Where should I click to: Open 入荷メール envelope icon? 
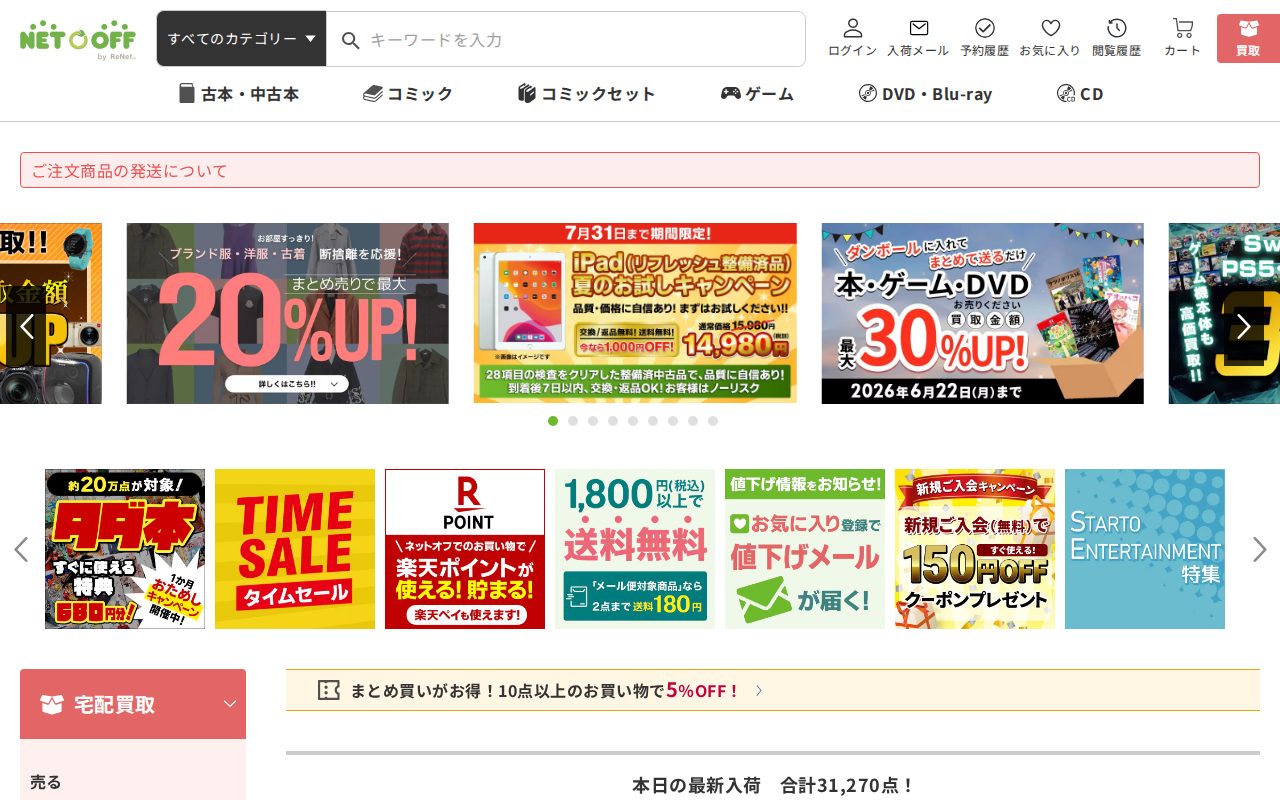point(918,38)
